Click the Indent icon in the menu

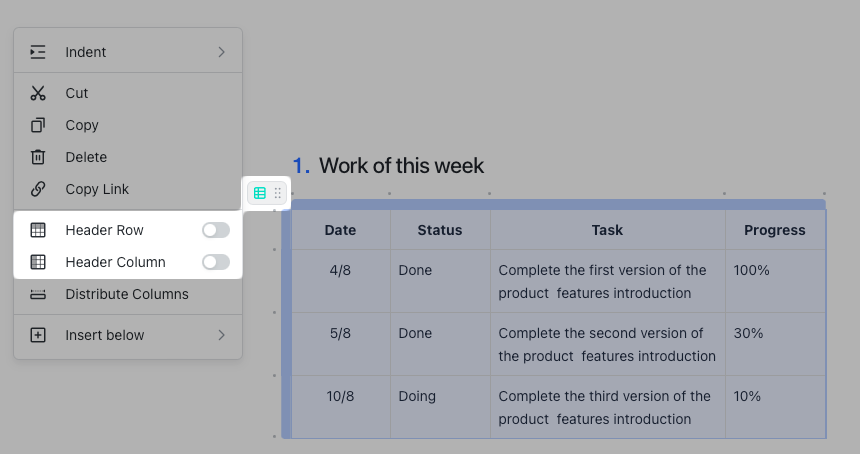click(38, 52)
